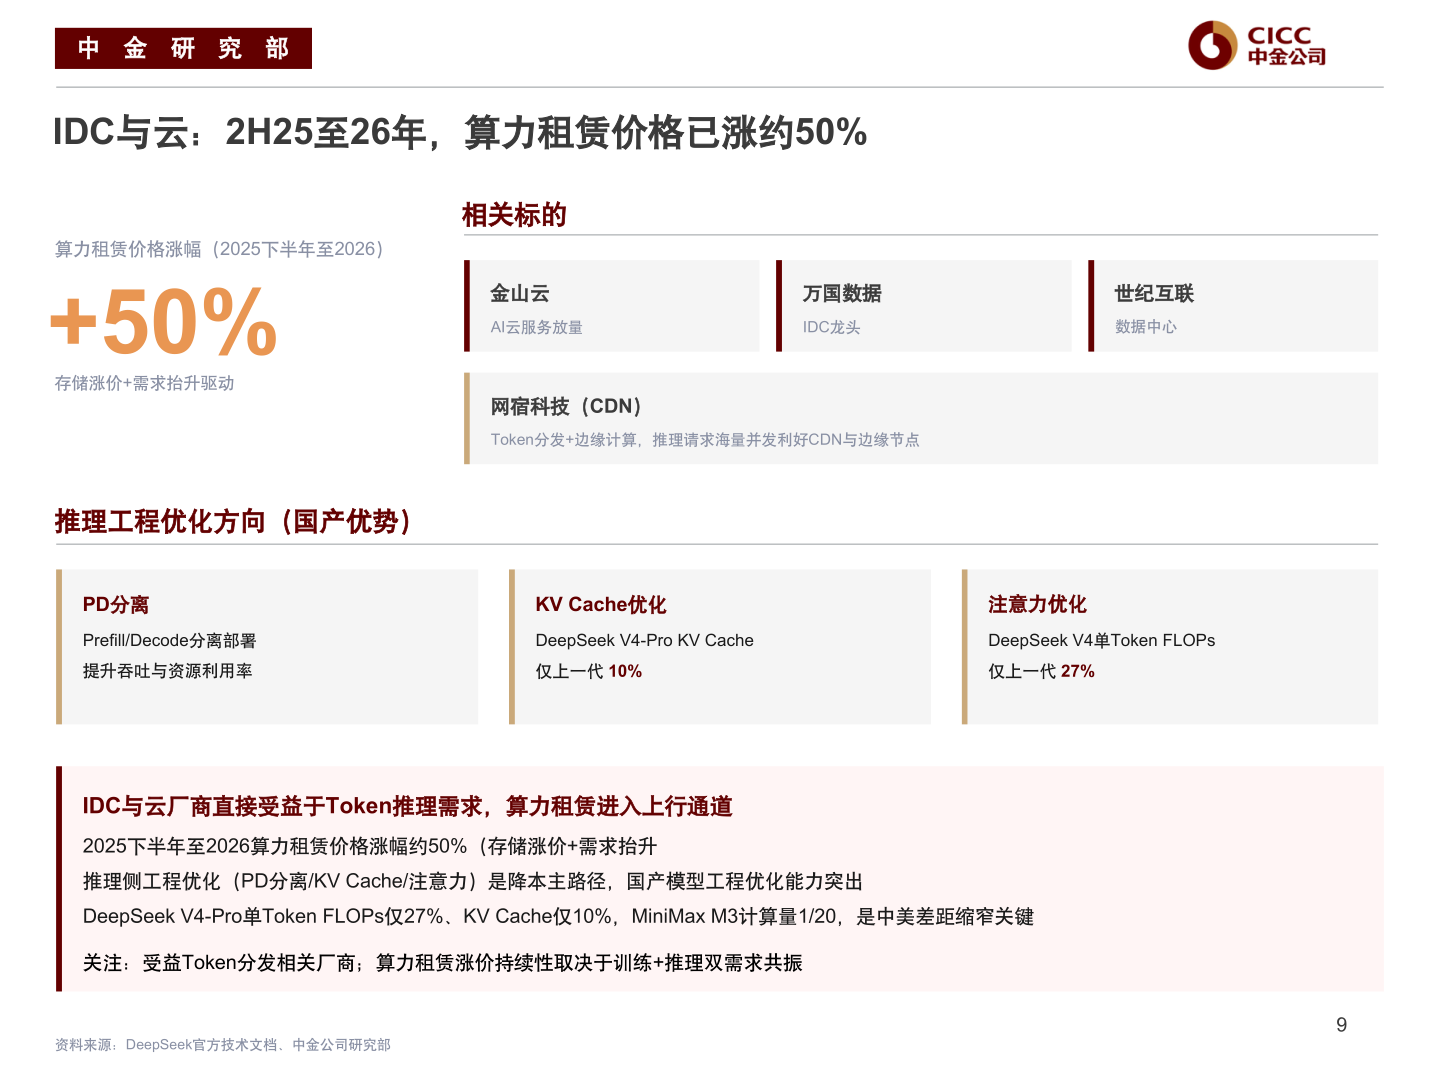Click the 数据中心 subtitle under 世纪互联
This screenshot has height=1080, width=1440.
(1146, 327)
